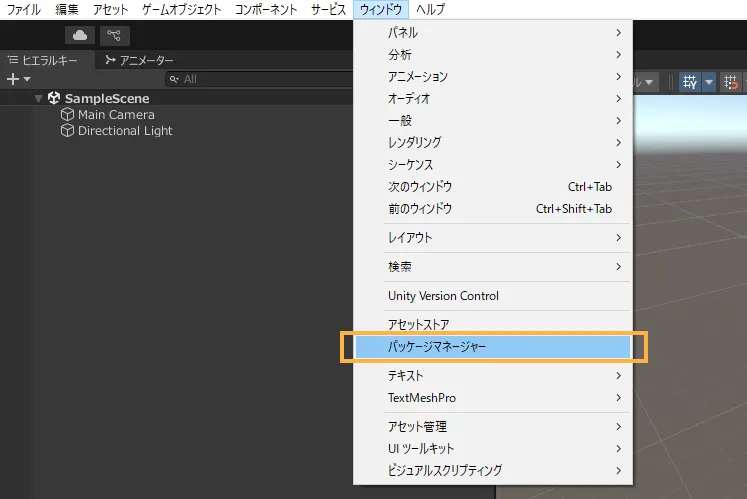The image size is (747, 499).
Task: Expand the オーディオ submenu
Action: 493,99
